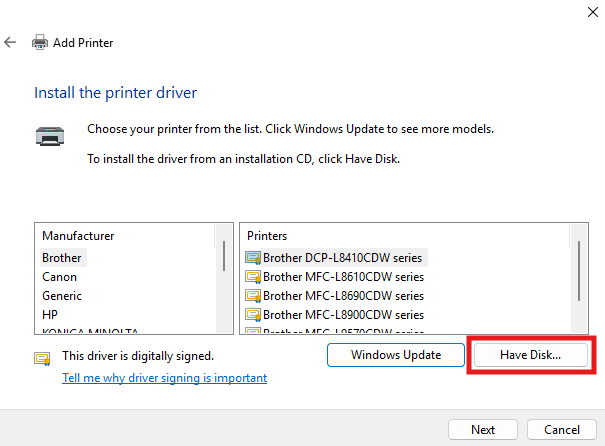The height and width of the screenshot is (446, 605).
Task: Click the Manufacturer column header
Action: click(x=78, y=236)
